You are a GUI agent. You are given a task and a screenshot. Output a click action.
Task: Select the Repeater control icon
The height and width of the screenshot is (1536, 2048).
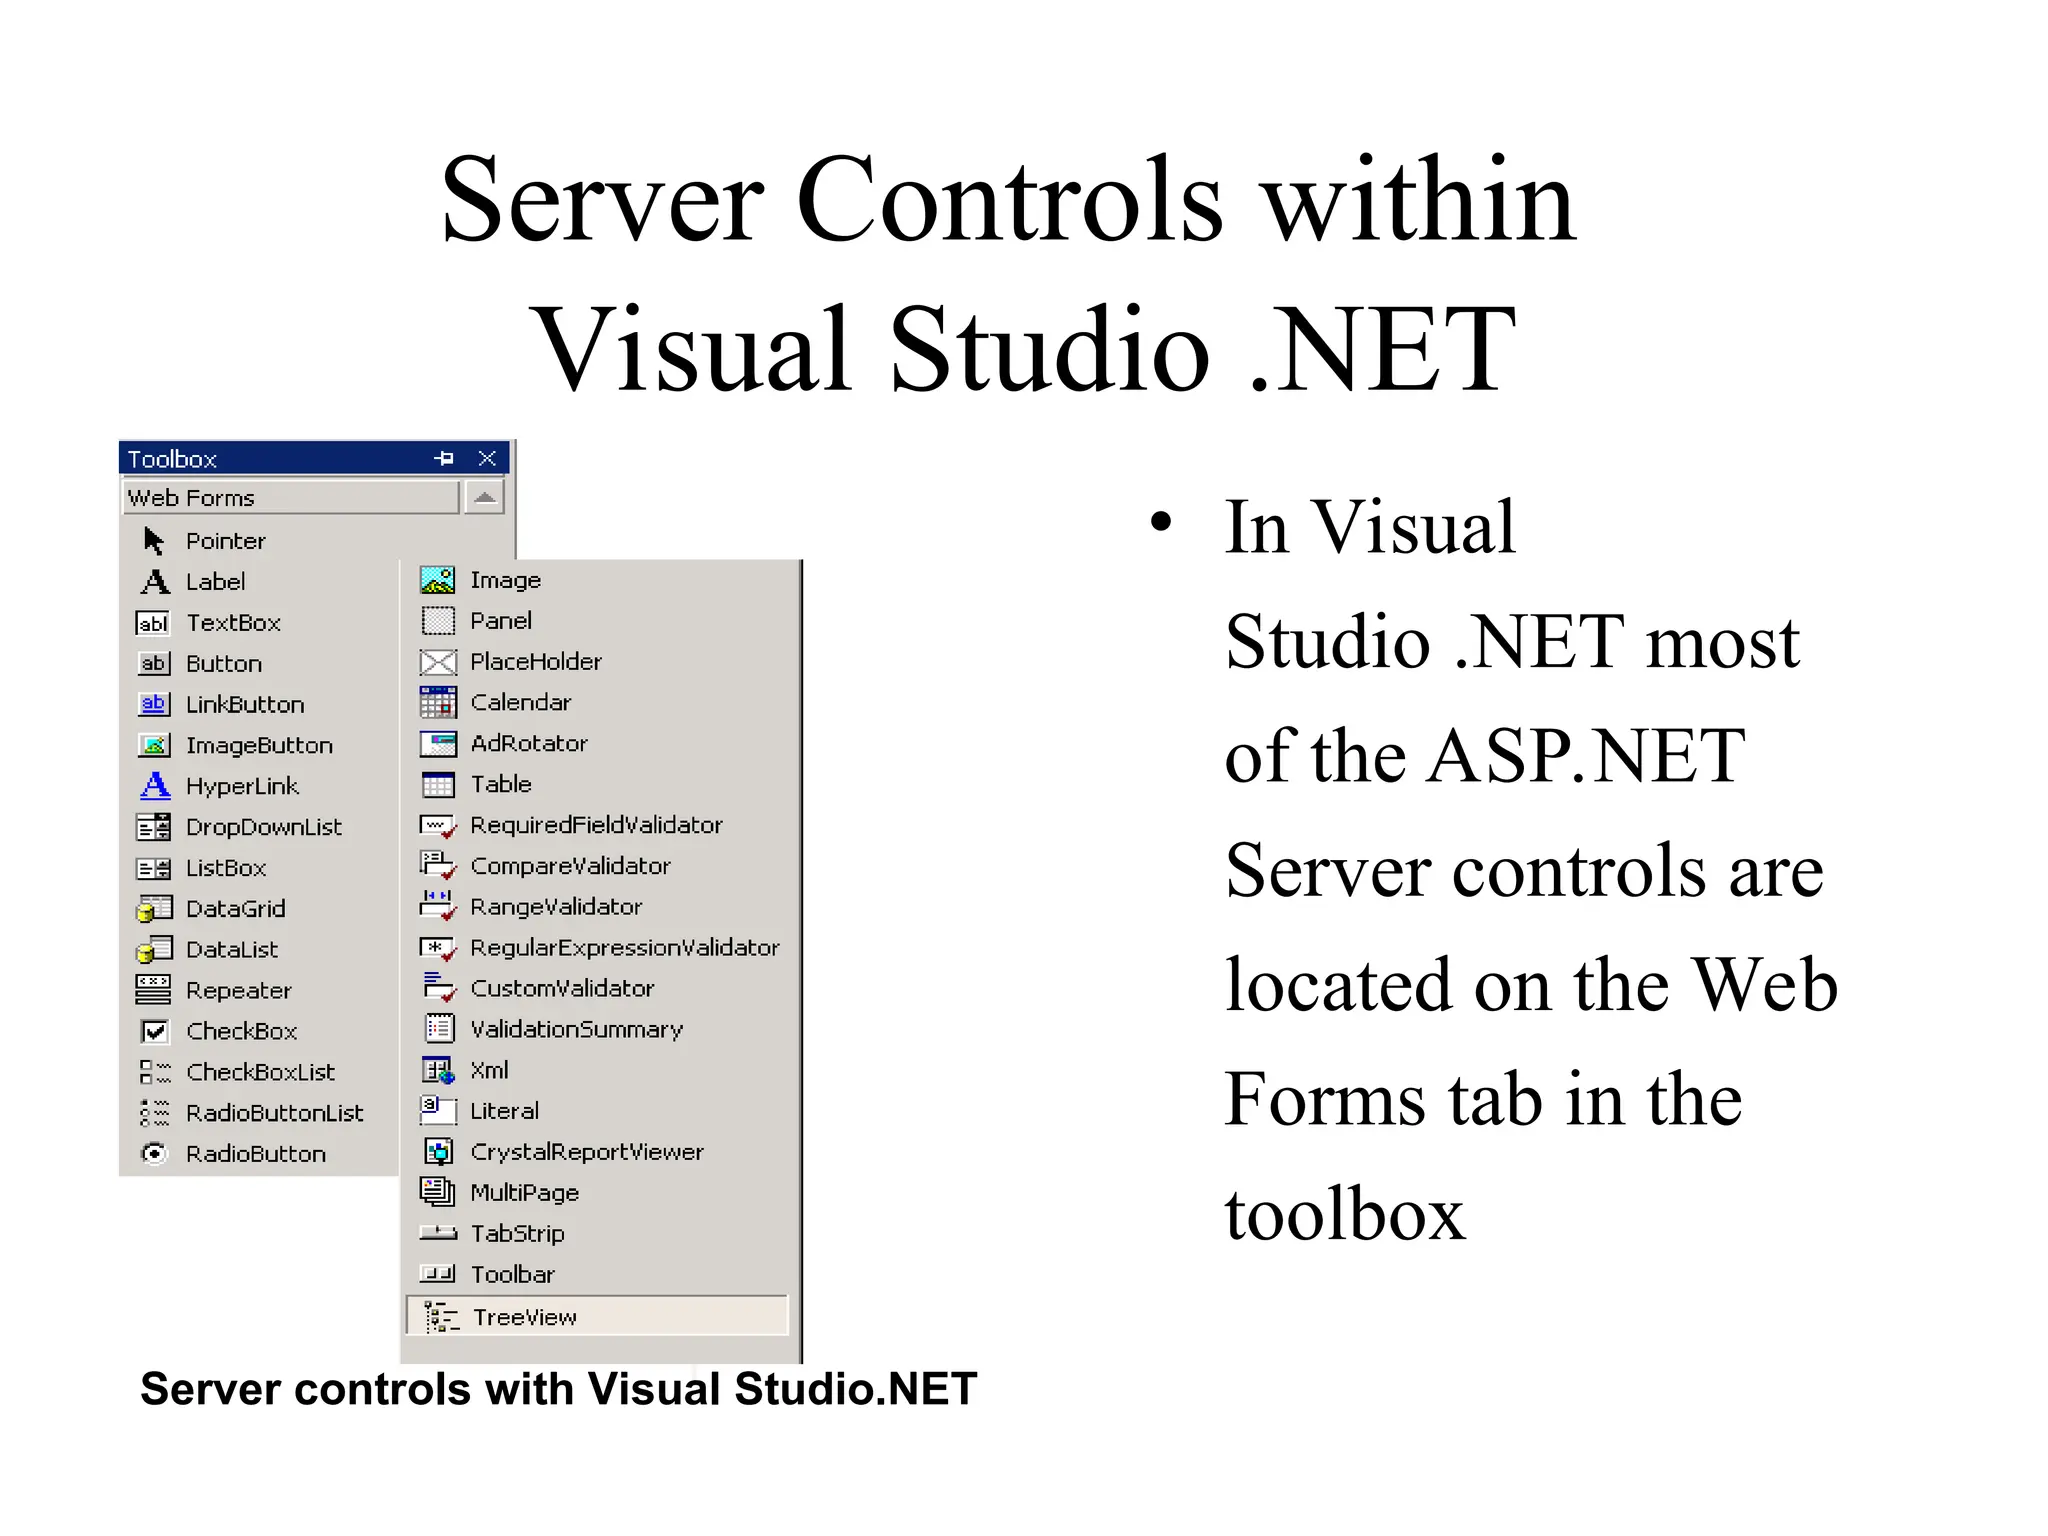click(153, 990)
